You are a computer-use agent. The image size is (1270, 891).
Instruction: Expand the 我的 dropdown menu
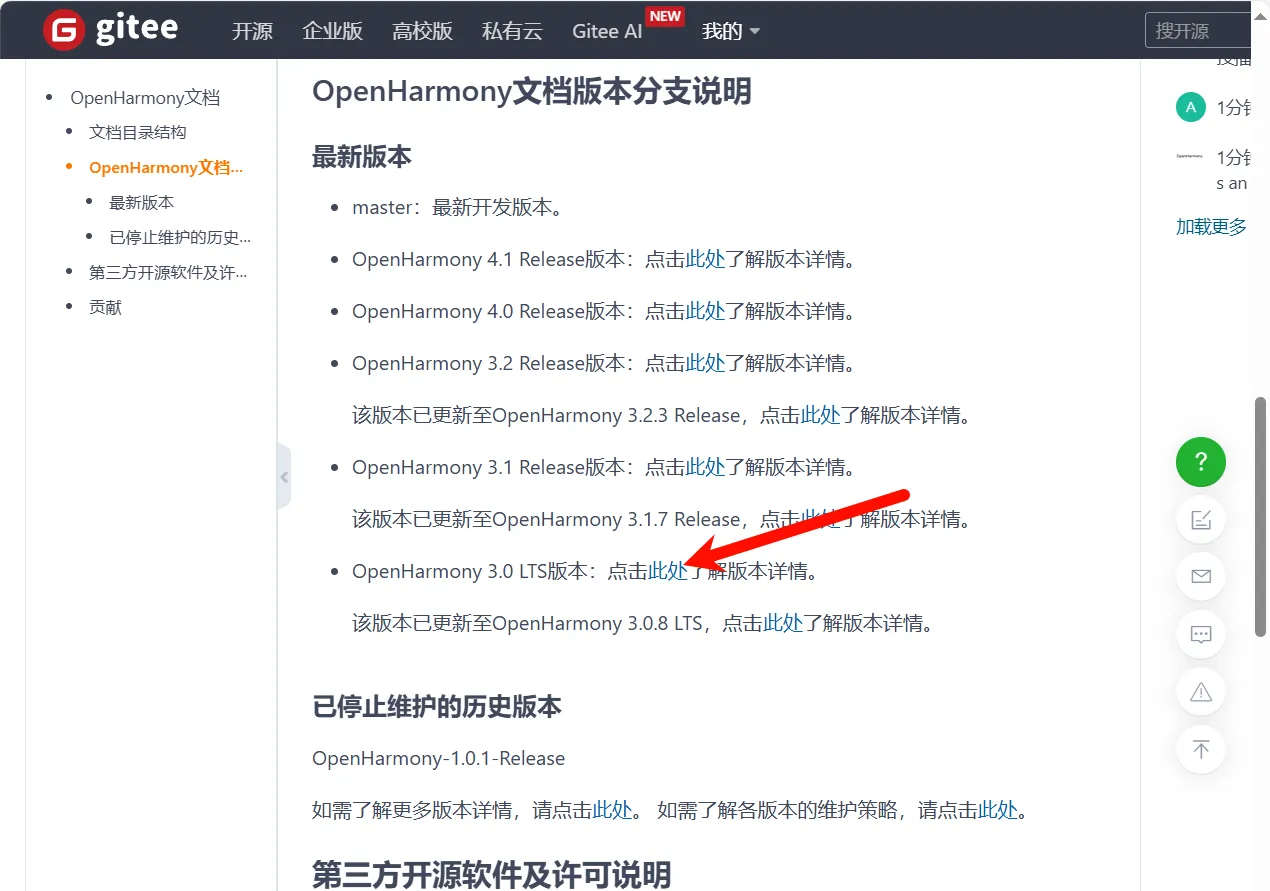pyautogui.click(x=731, y=31)
